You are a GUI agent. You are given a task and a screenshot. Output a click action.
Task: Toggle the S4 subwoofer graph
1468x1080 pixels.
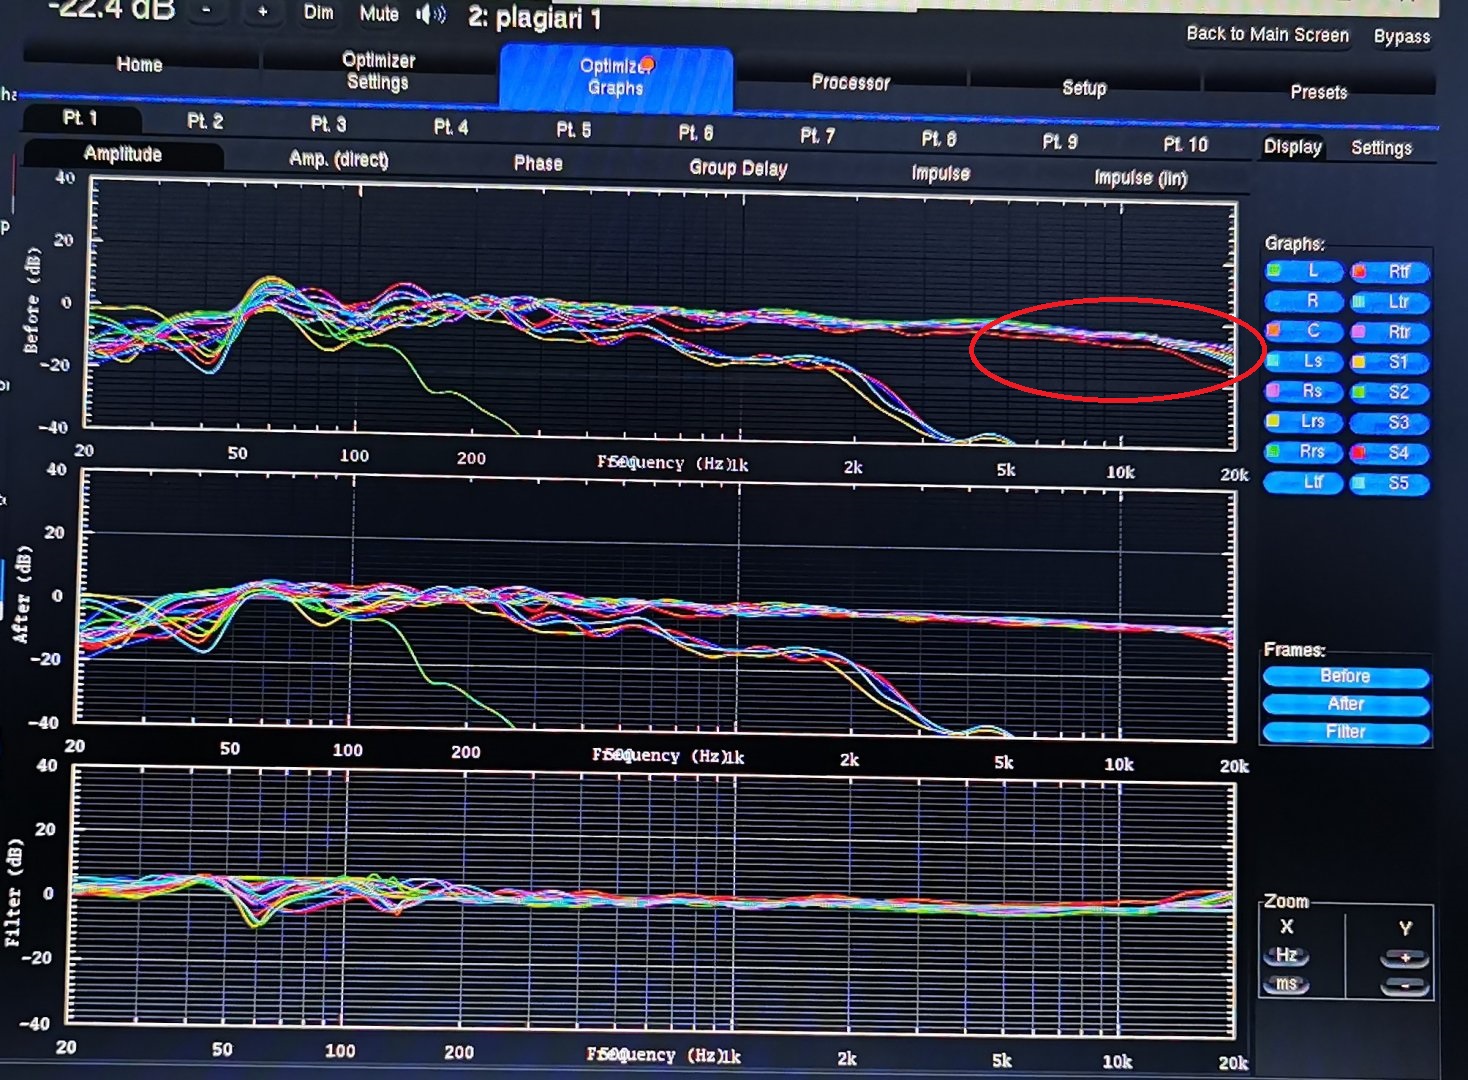[x=1390, y=453]
